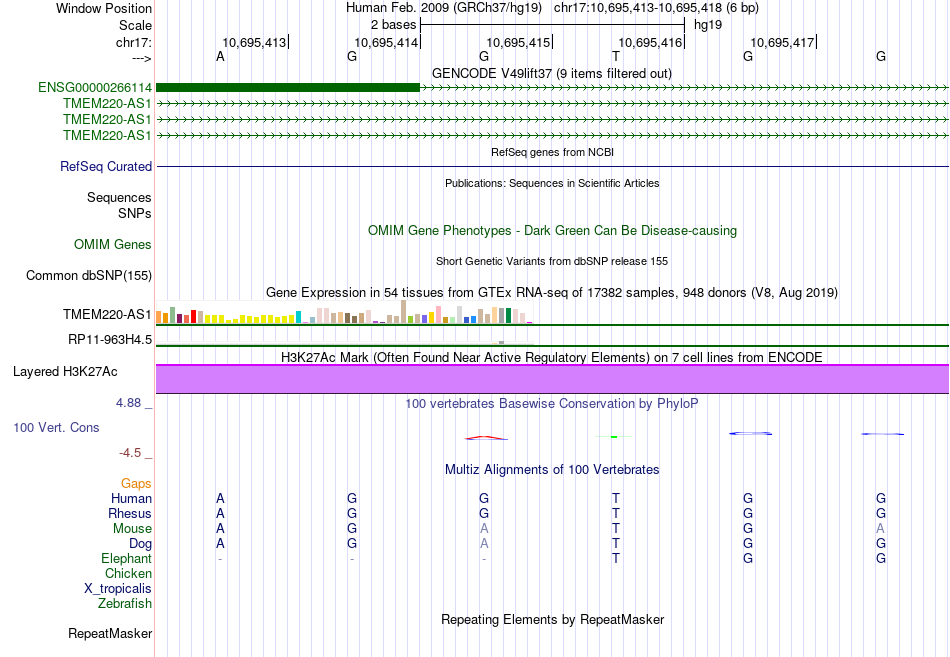Image resolution: width=950 pixels, height=657 pixels.
Task: Select the Human alignment row label
Action: (131, 499)
